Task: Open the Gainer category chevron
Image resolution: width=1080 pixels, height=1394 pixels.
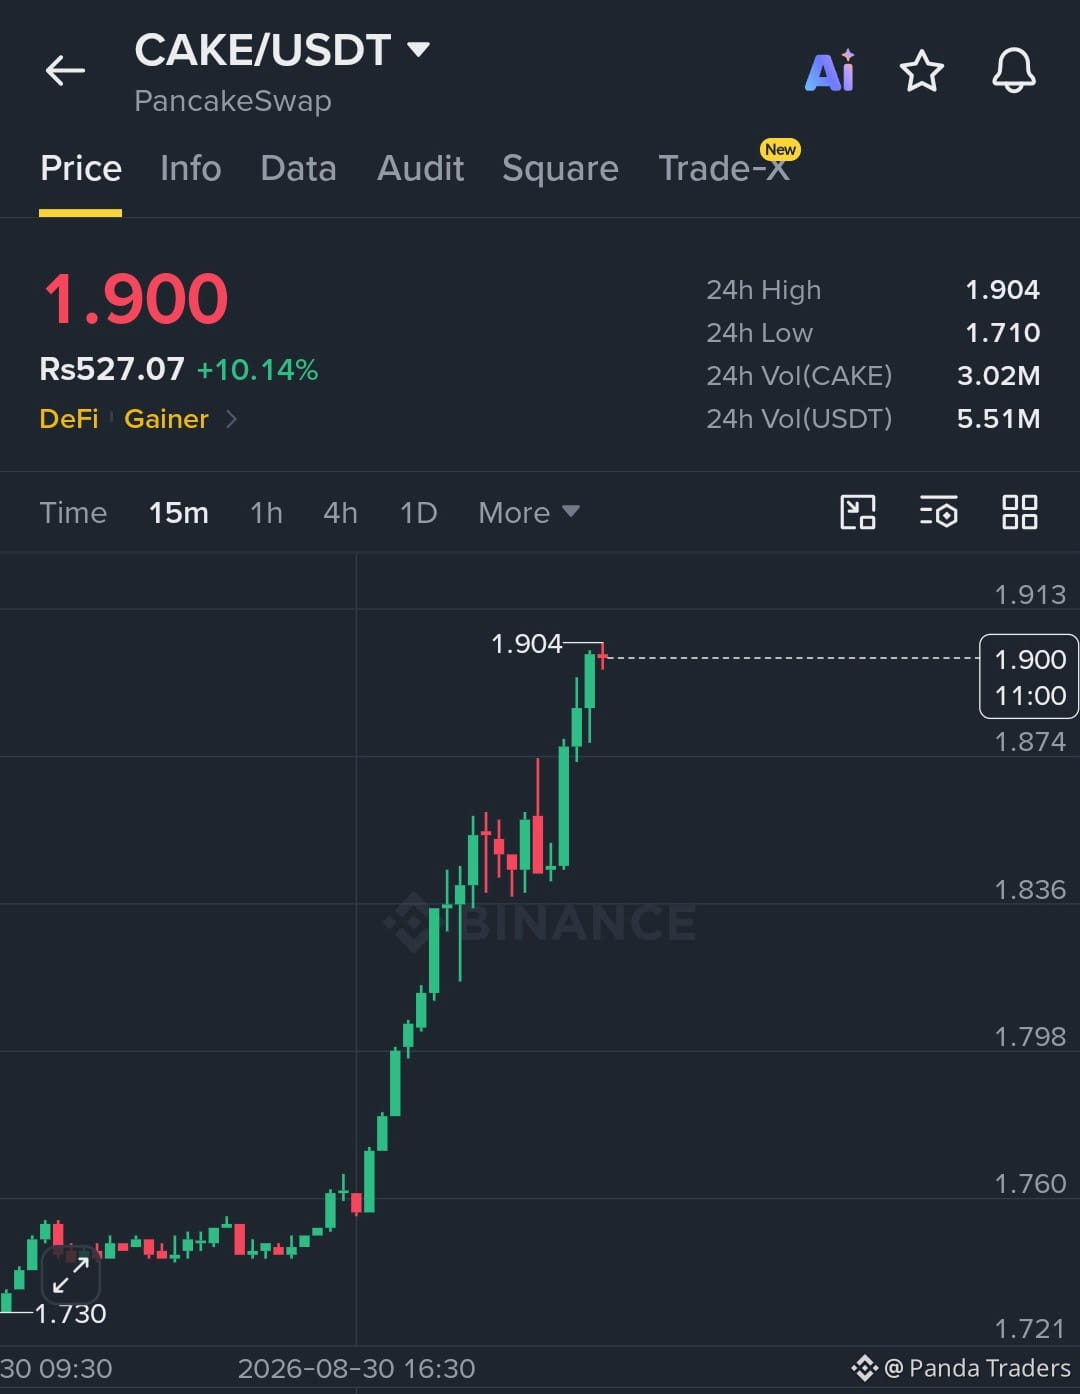Action: tap(231, 419)
